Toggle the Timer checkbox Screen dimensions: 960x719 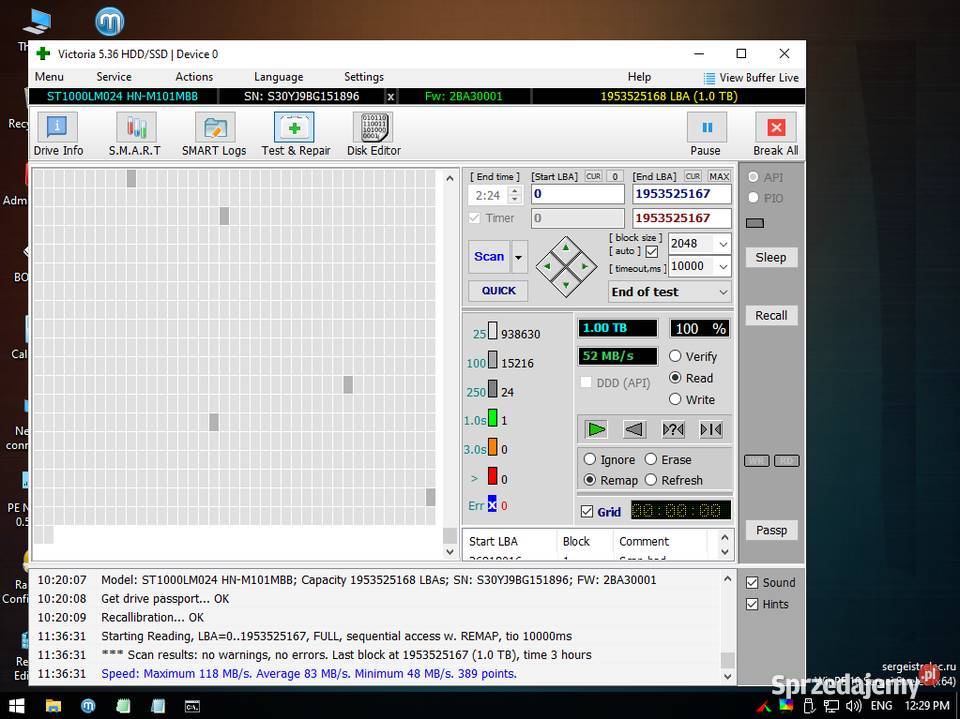point(474,218)
